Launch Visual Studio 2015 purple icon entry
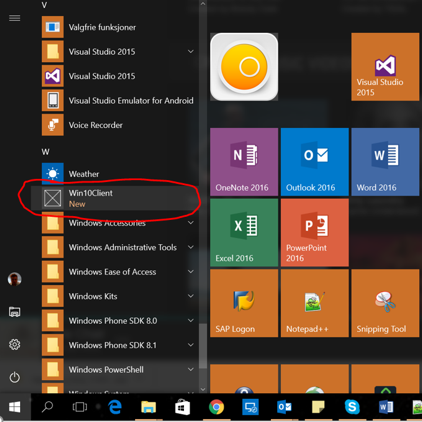 point(117,76)
